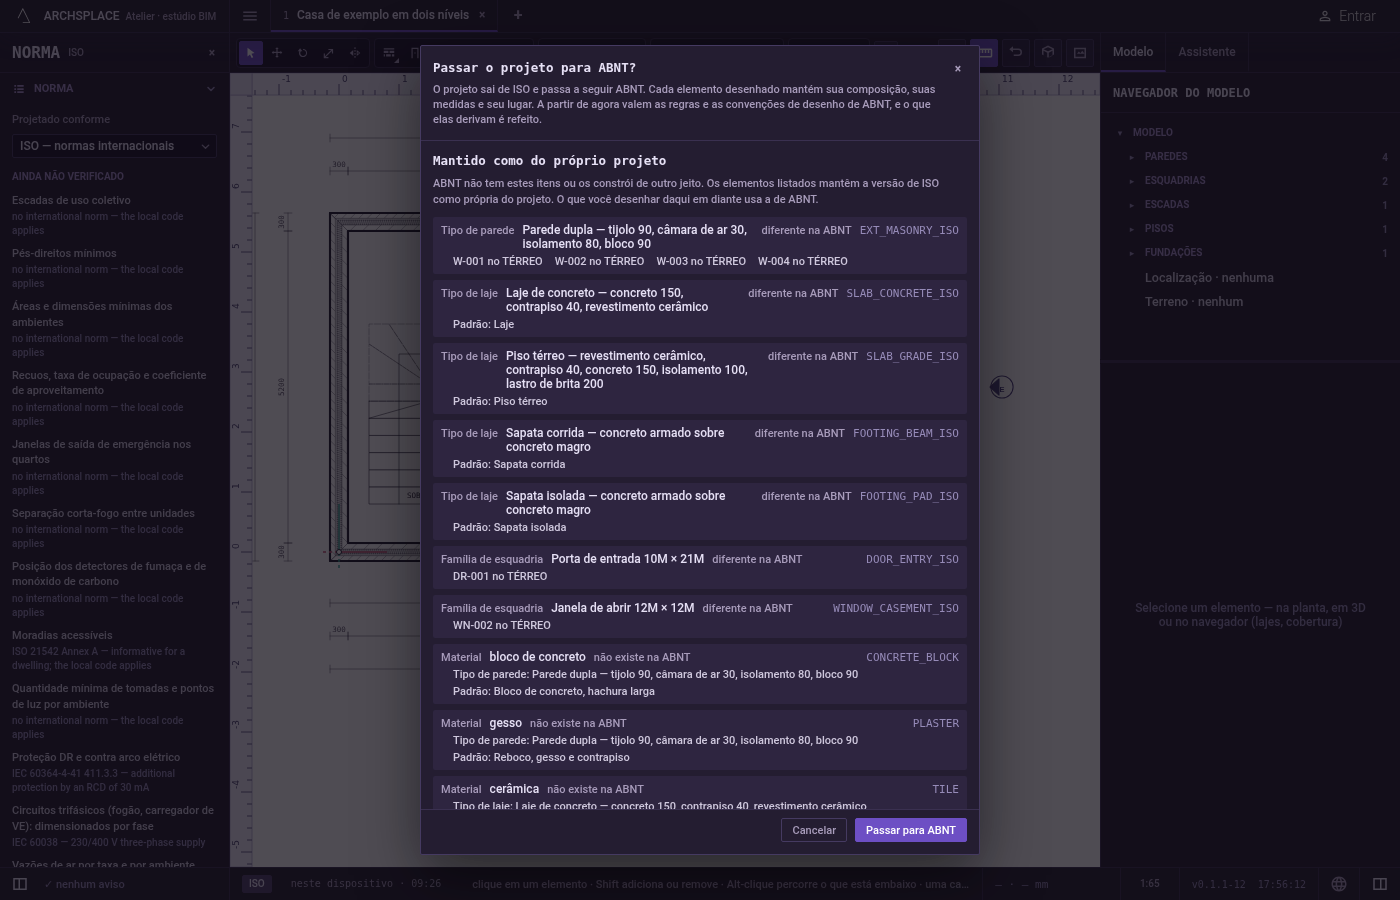Click the 1:65 scale in status bar
The height and width of the screenshot is (900, 1400).
(x=1150, y=884)
